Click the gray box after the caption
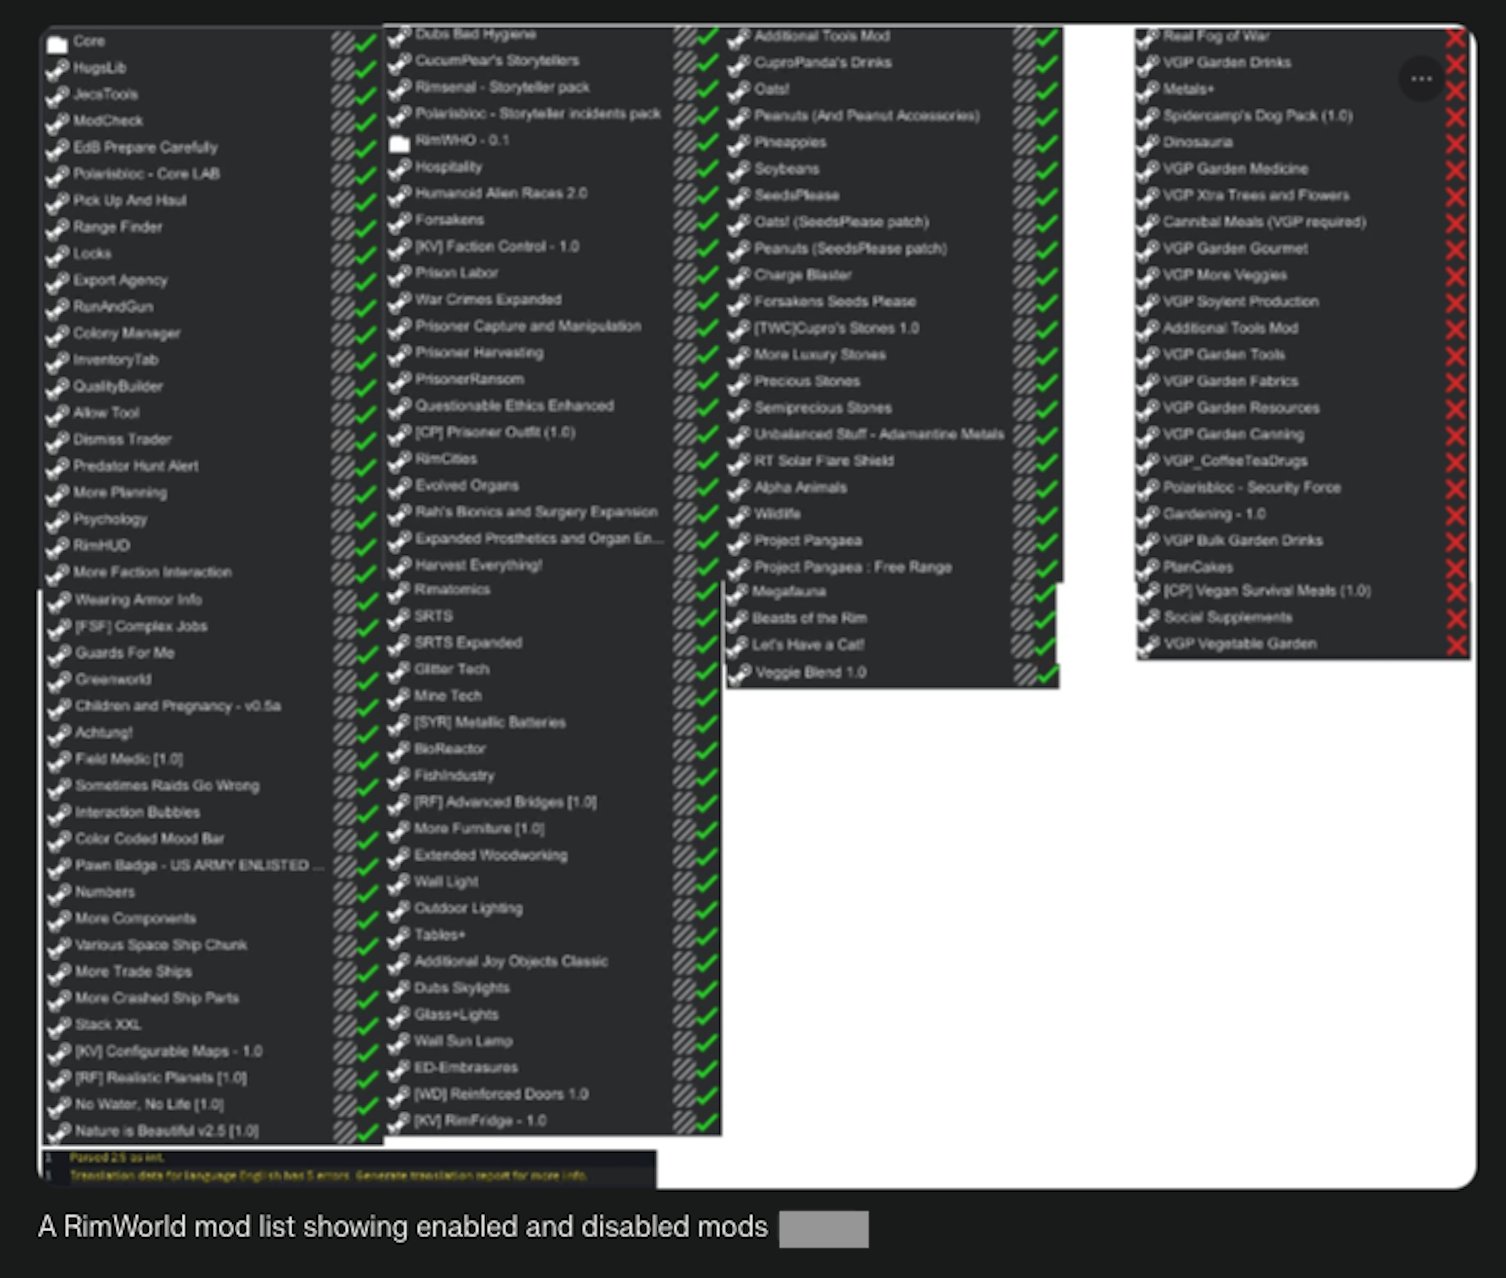This screenshot has height=1278, width=1506. (823, 1229)
